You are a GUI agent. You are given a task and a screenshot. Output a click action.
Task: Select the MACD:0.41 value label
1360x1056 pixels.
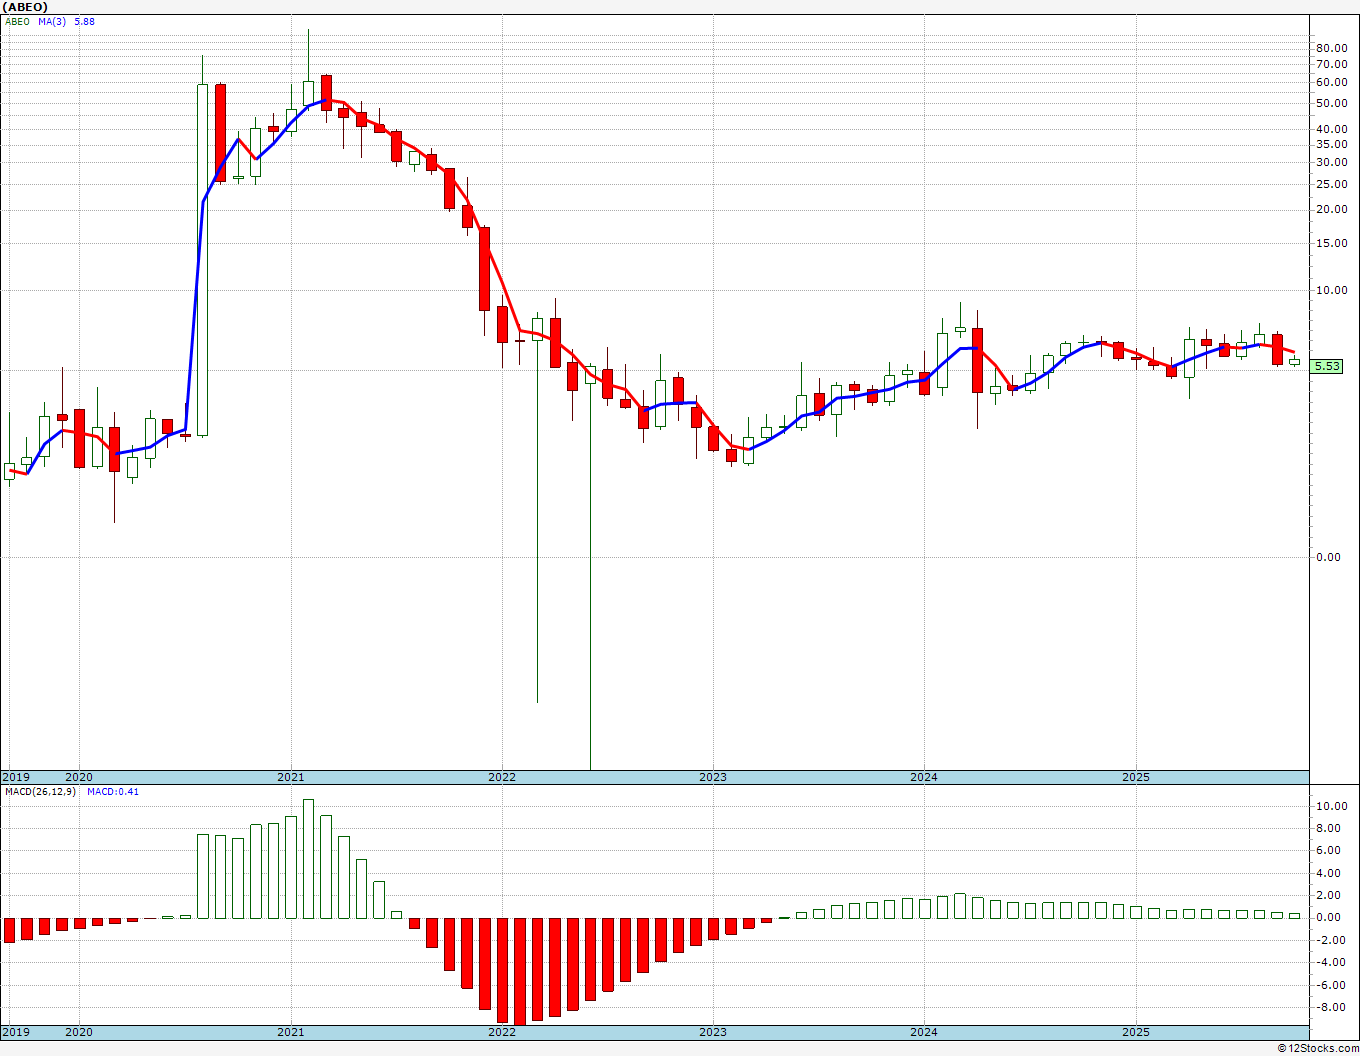click(x=113, y=792)
